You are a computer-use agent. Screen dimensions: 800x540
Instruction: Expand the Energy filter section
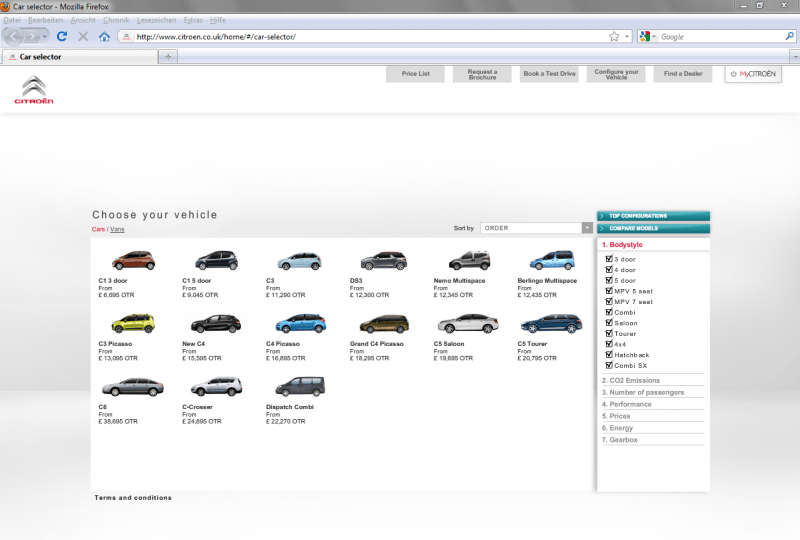617,428
